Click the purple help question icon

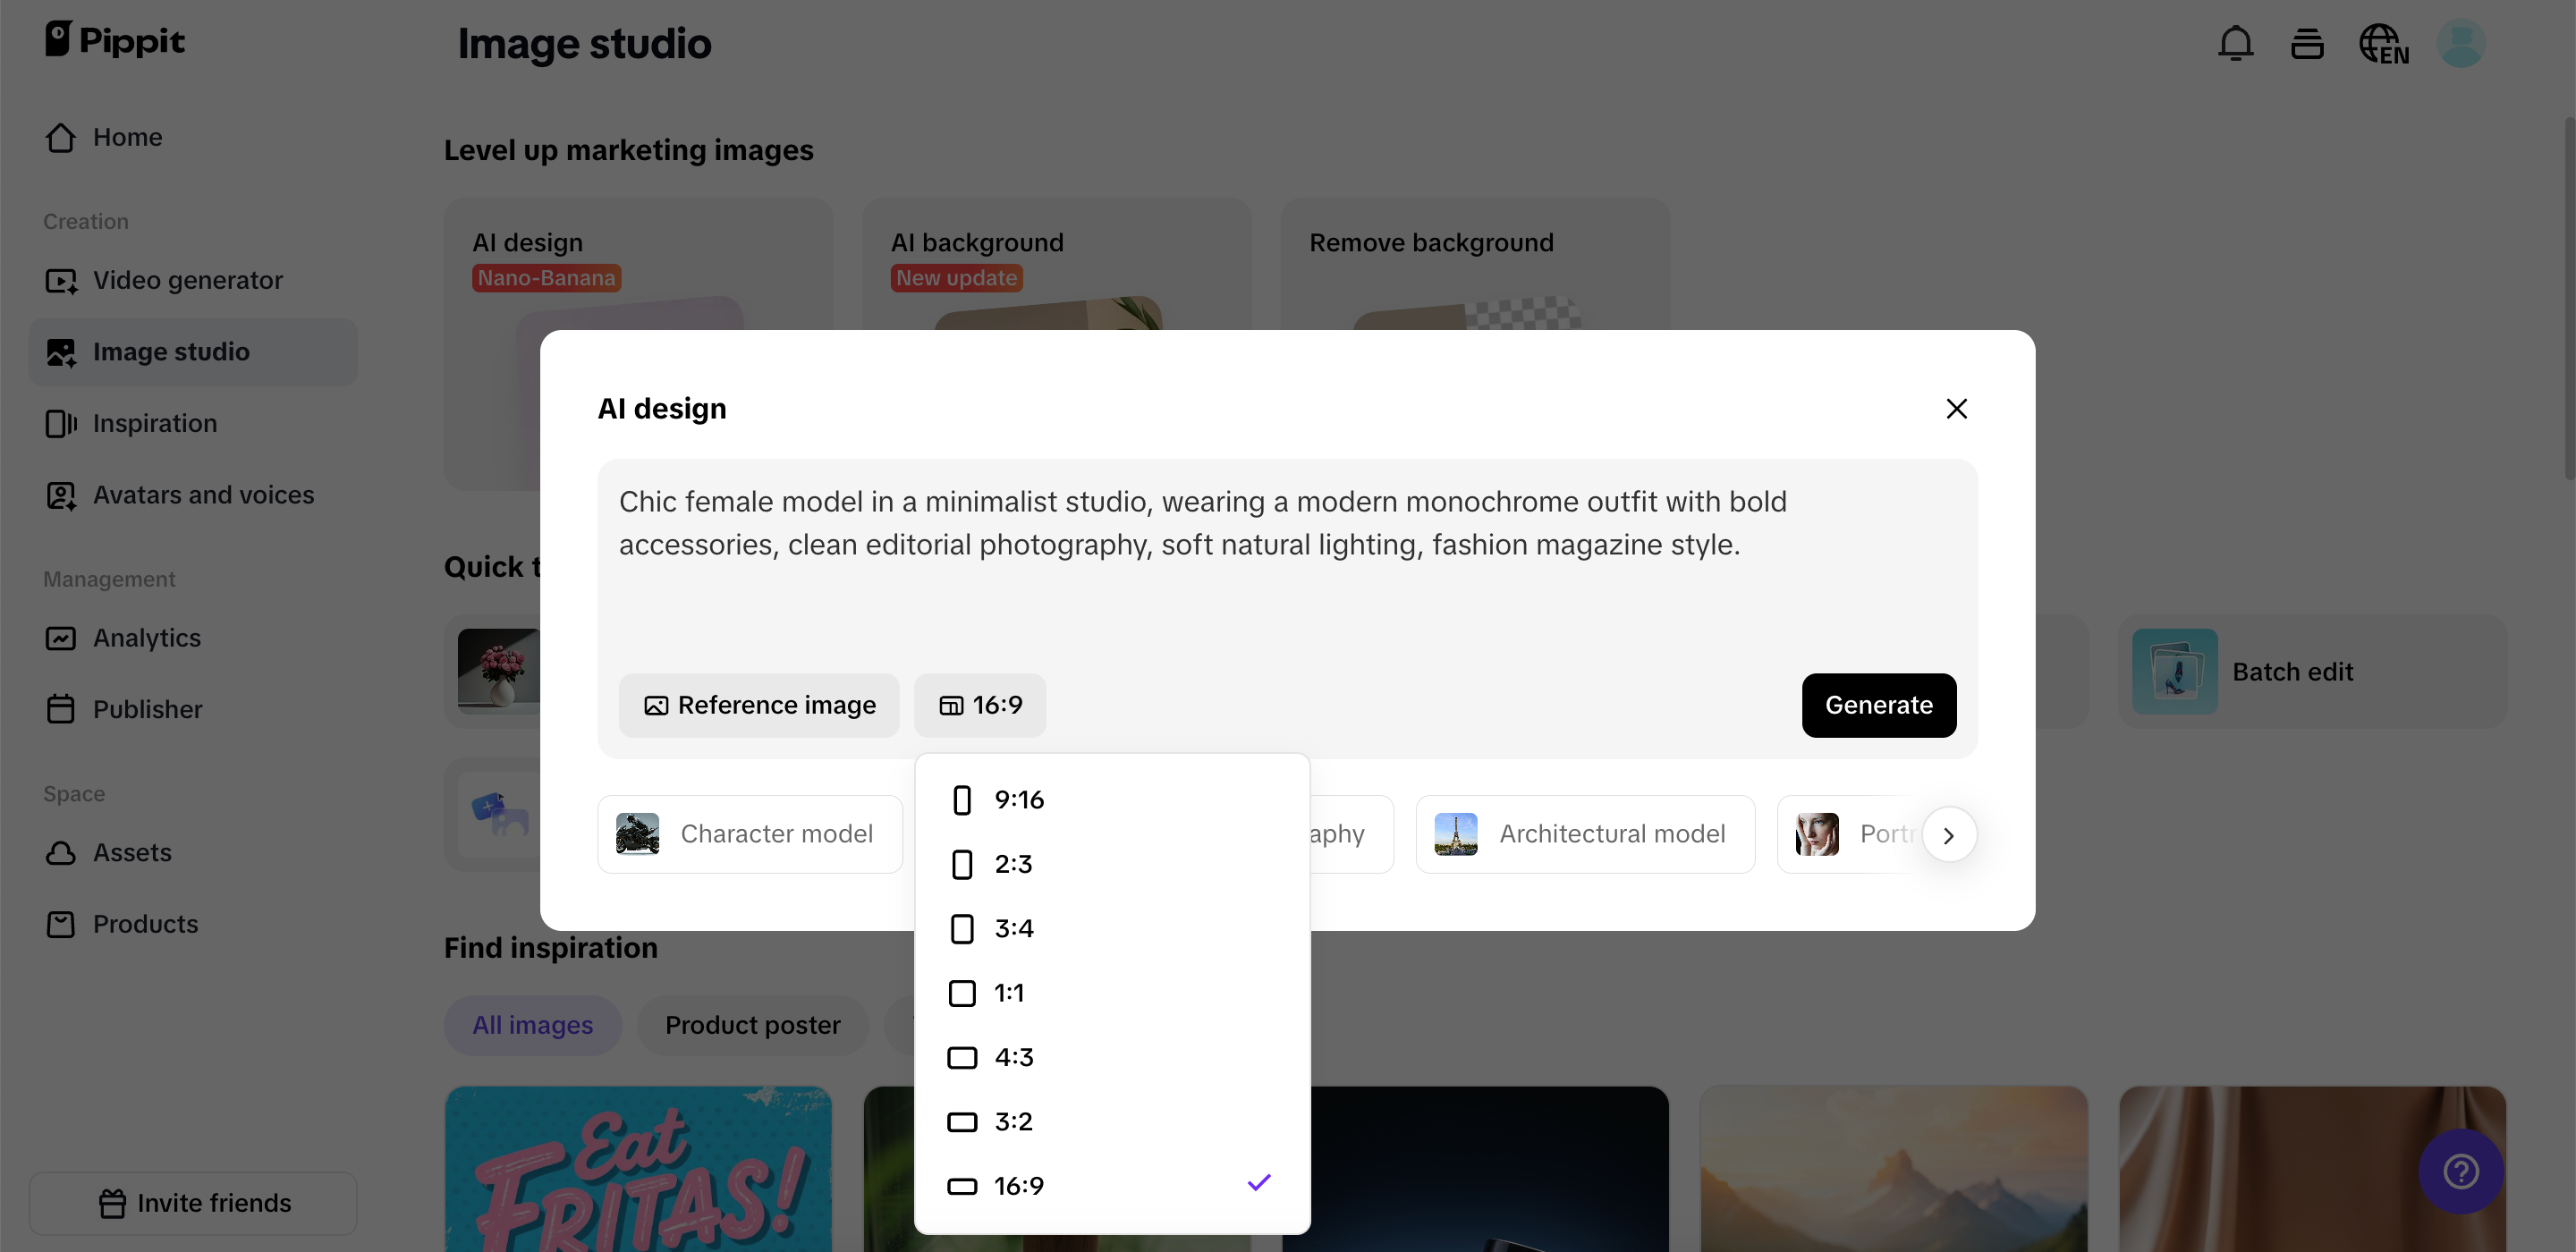[x=2461, y=1171]
